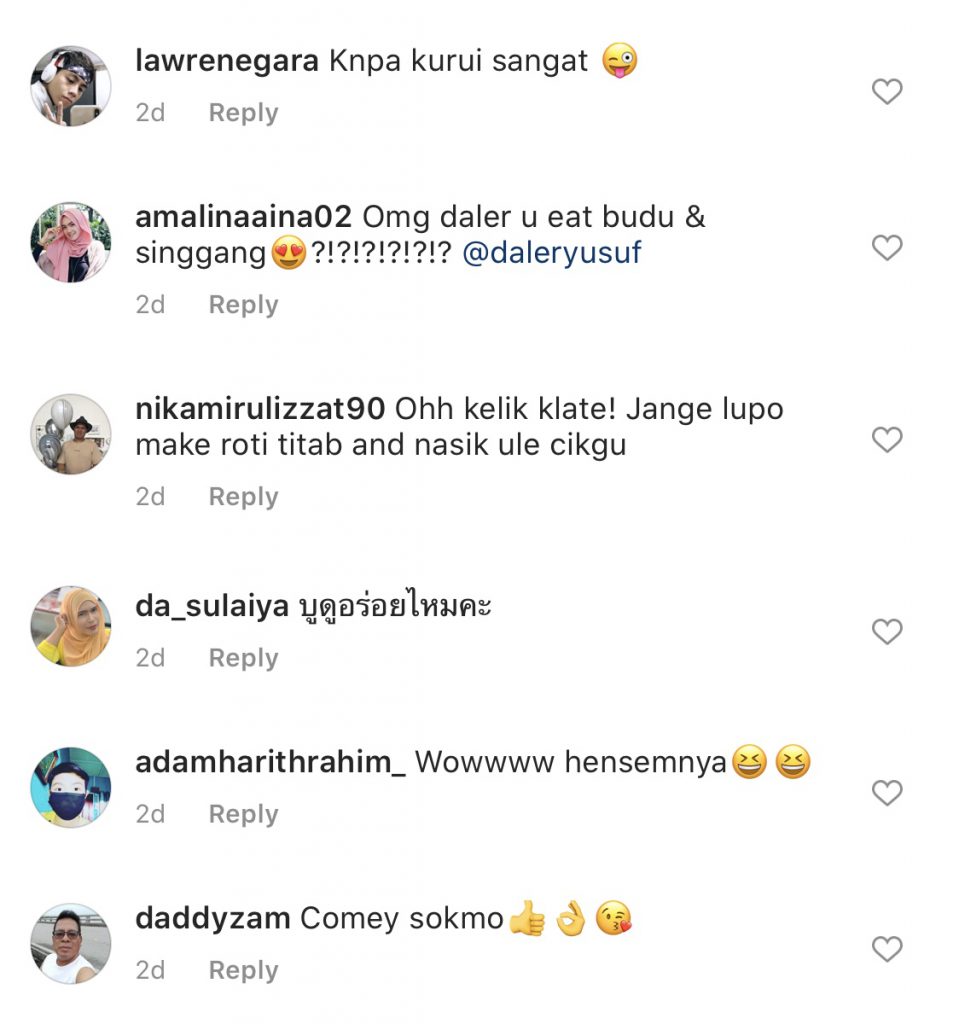Like daddyzam's Comey sokmo comment
Viewport: 959px width, 1024px height.
coord(886,949)
